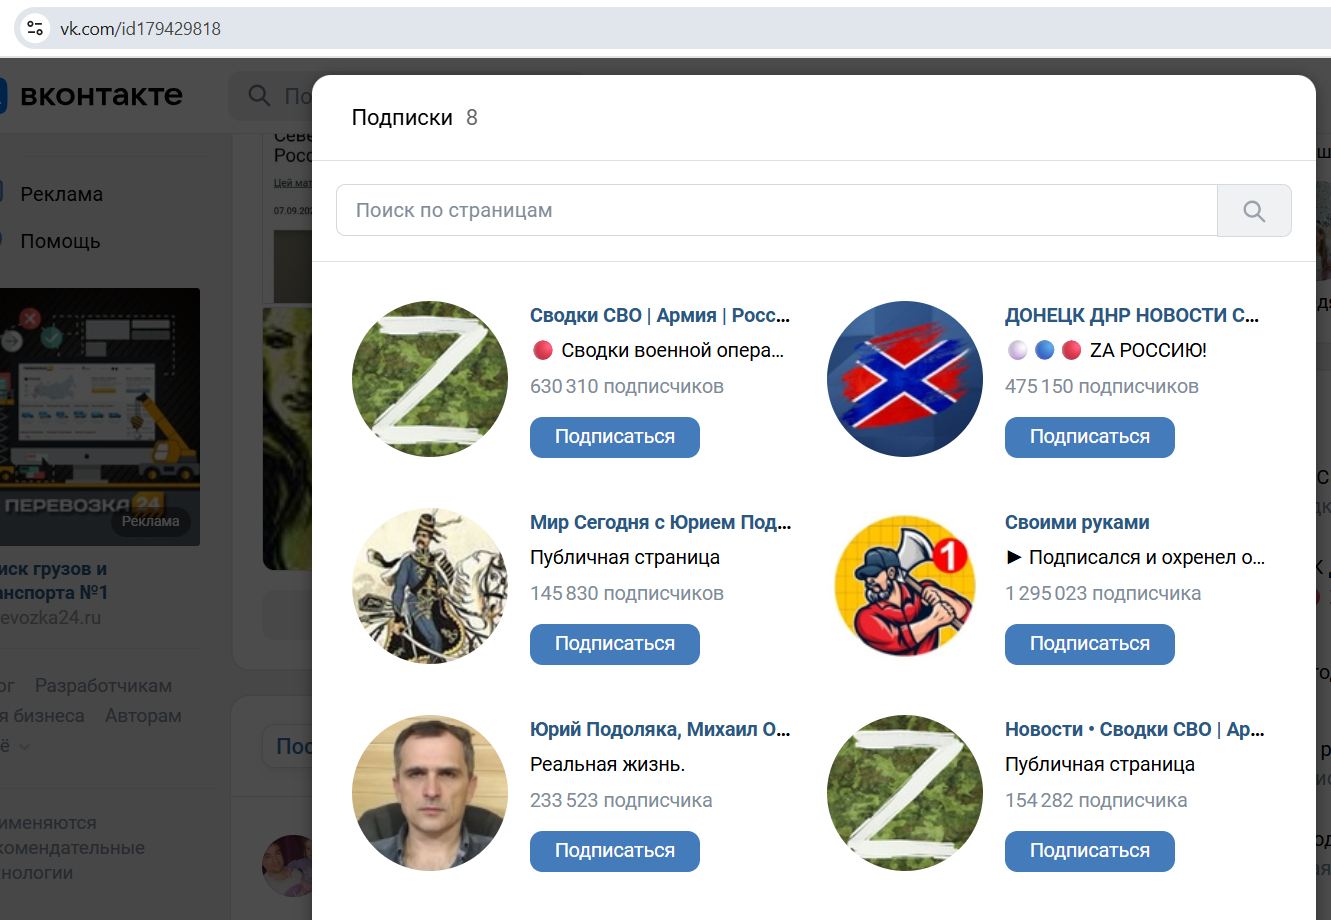Click the 'ZA РОССИЮ!' status text
Viewport: 1331px width, 920px height.
click(x=1148, y=350)
